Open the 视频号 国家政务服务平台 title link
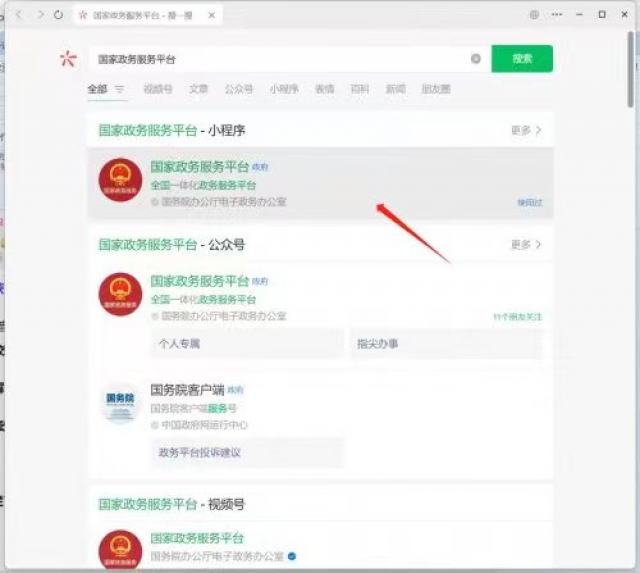Screen dimensions: 640x573 pos(197,538)
